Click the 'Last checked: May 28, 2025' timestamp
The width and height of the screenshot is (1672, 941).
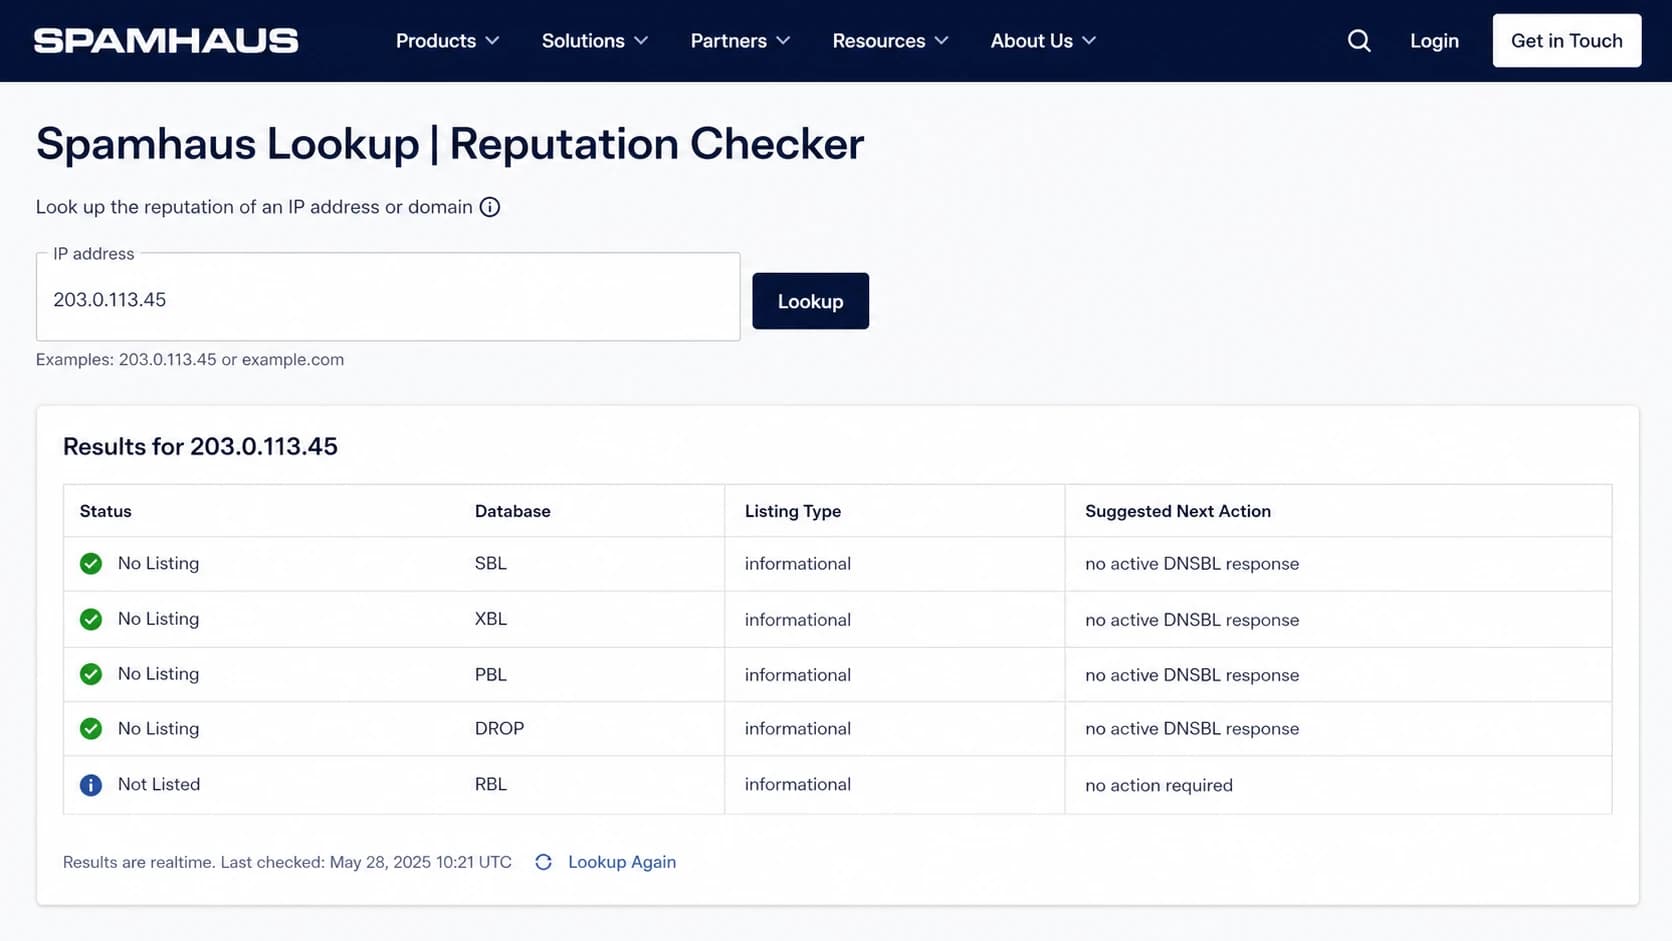coord(366,862)
